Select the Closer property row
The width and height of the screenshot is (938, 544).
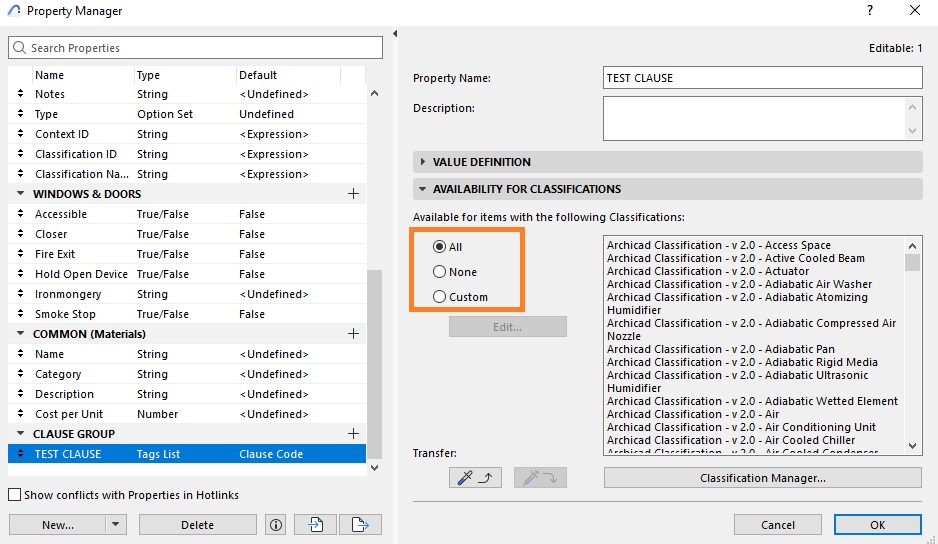click(187, 234)
